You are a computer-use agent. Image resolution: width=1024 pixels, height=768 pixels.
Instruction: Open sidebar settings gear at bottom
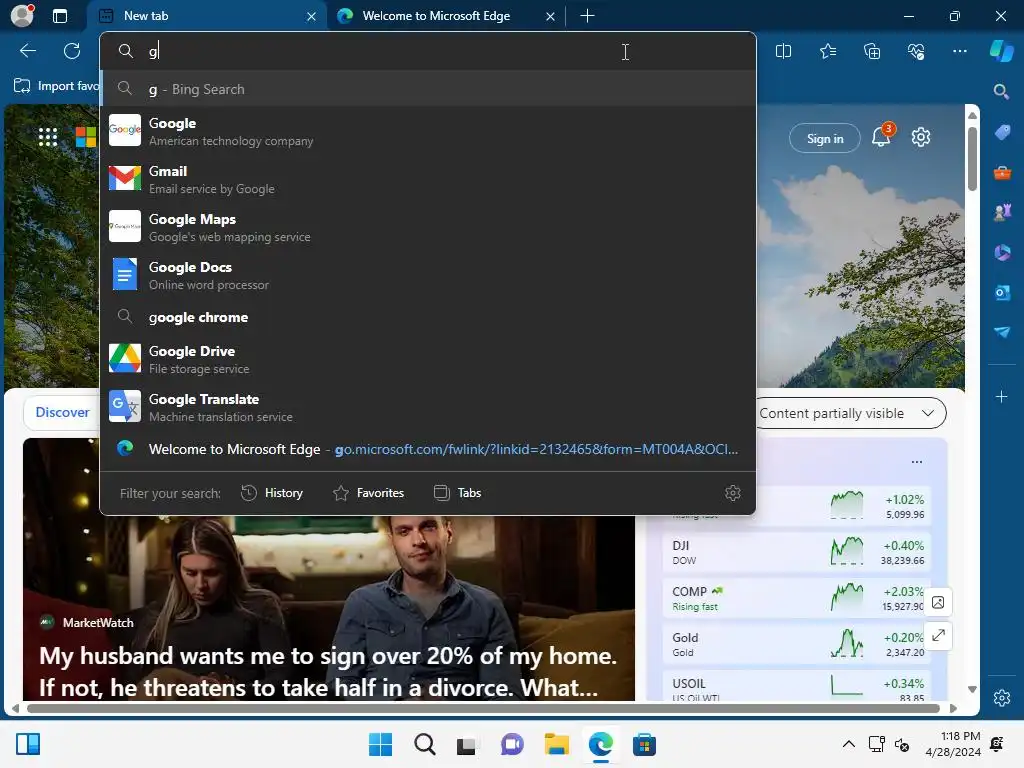(x=1002, y=697)
